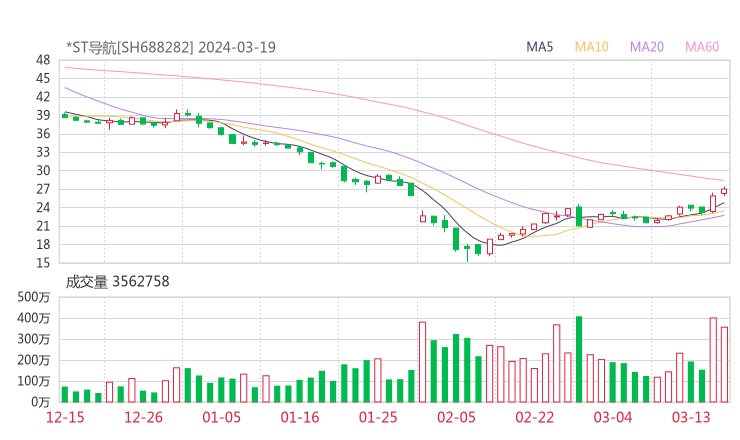Viewport: 740px width, 440px height.
Task: Click the 200万 volume axis label
Action: (34, 360)
